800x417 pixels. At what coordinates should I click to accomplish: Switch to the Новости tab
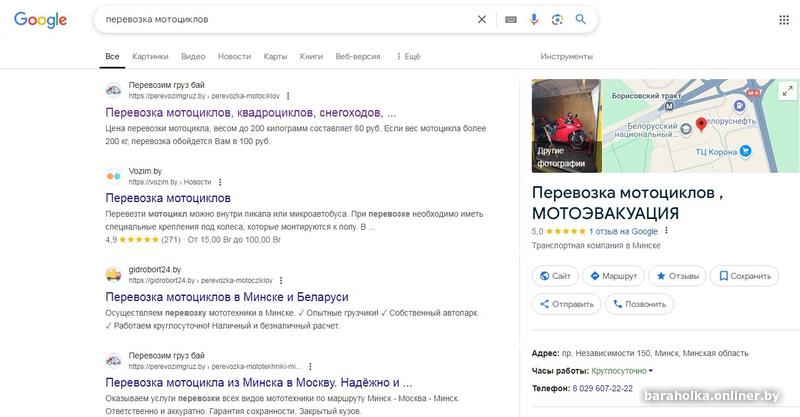tap(234, 57)
